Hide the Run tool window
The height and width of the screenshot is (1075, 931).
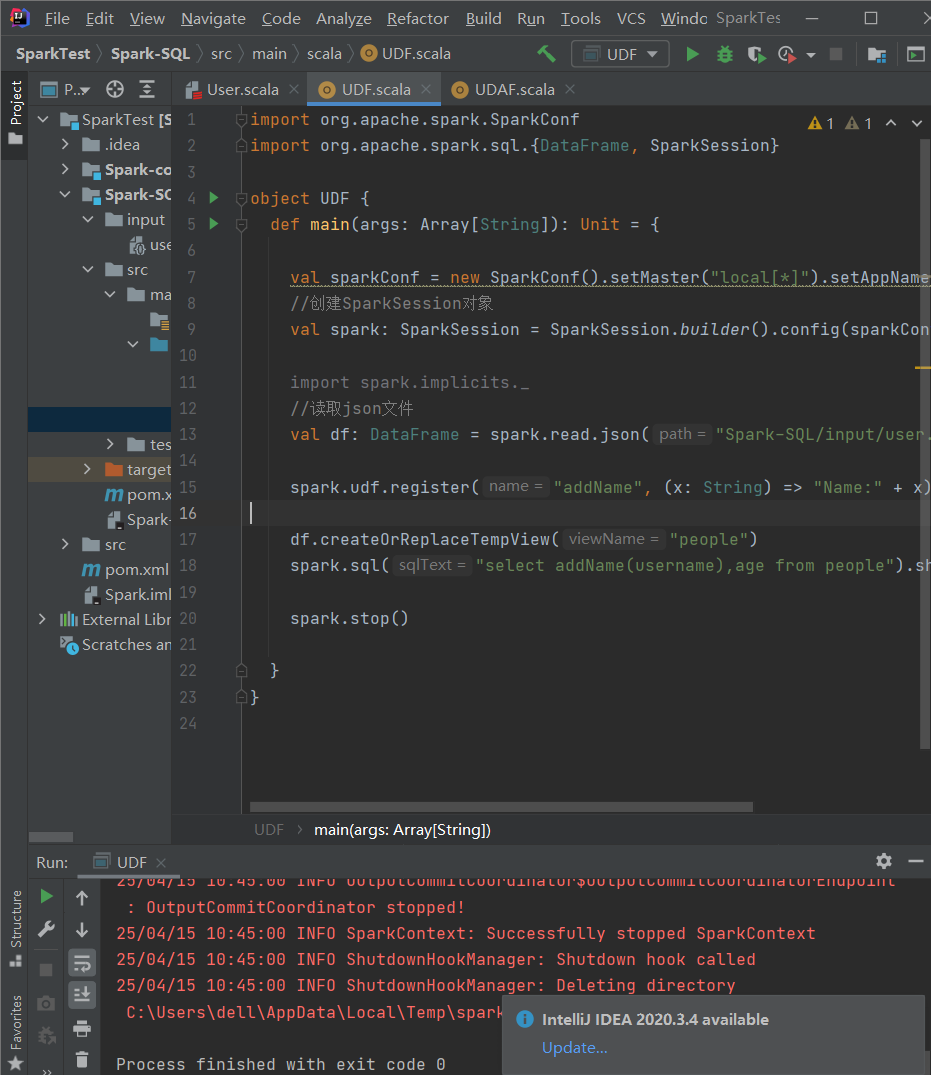pyautogui.click(x=916, y=861)
